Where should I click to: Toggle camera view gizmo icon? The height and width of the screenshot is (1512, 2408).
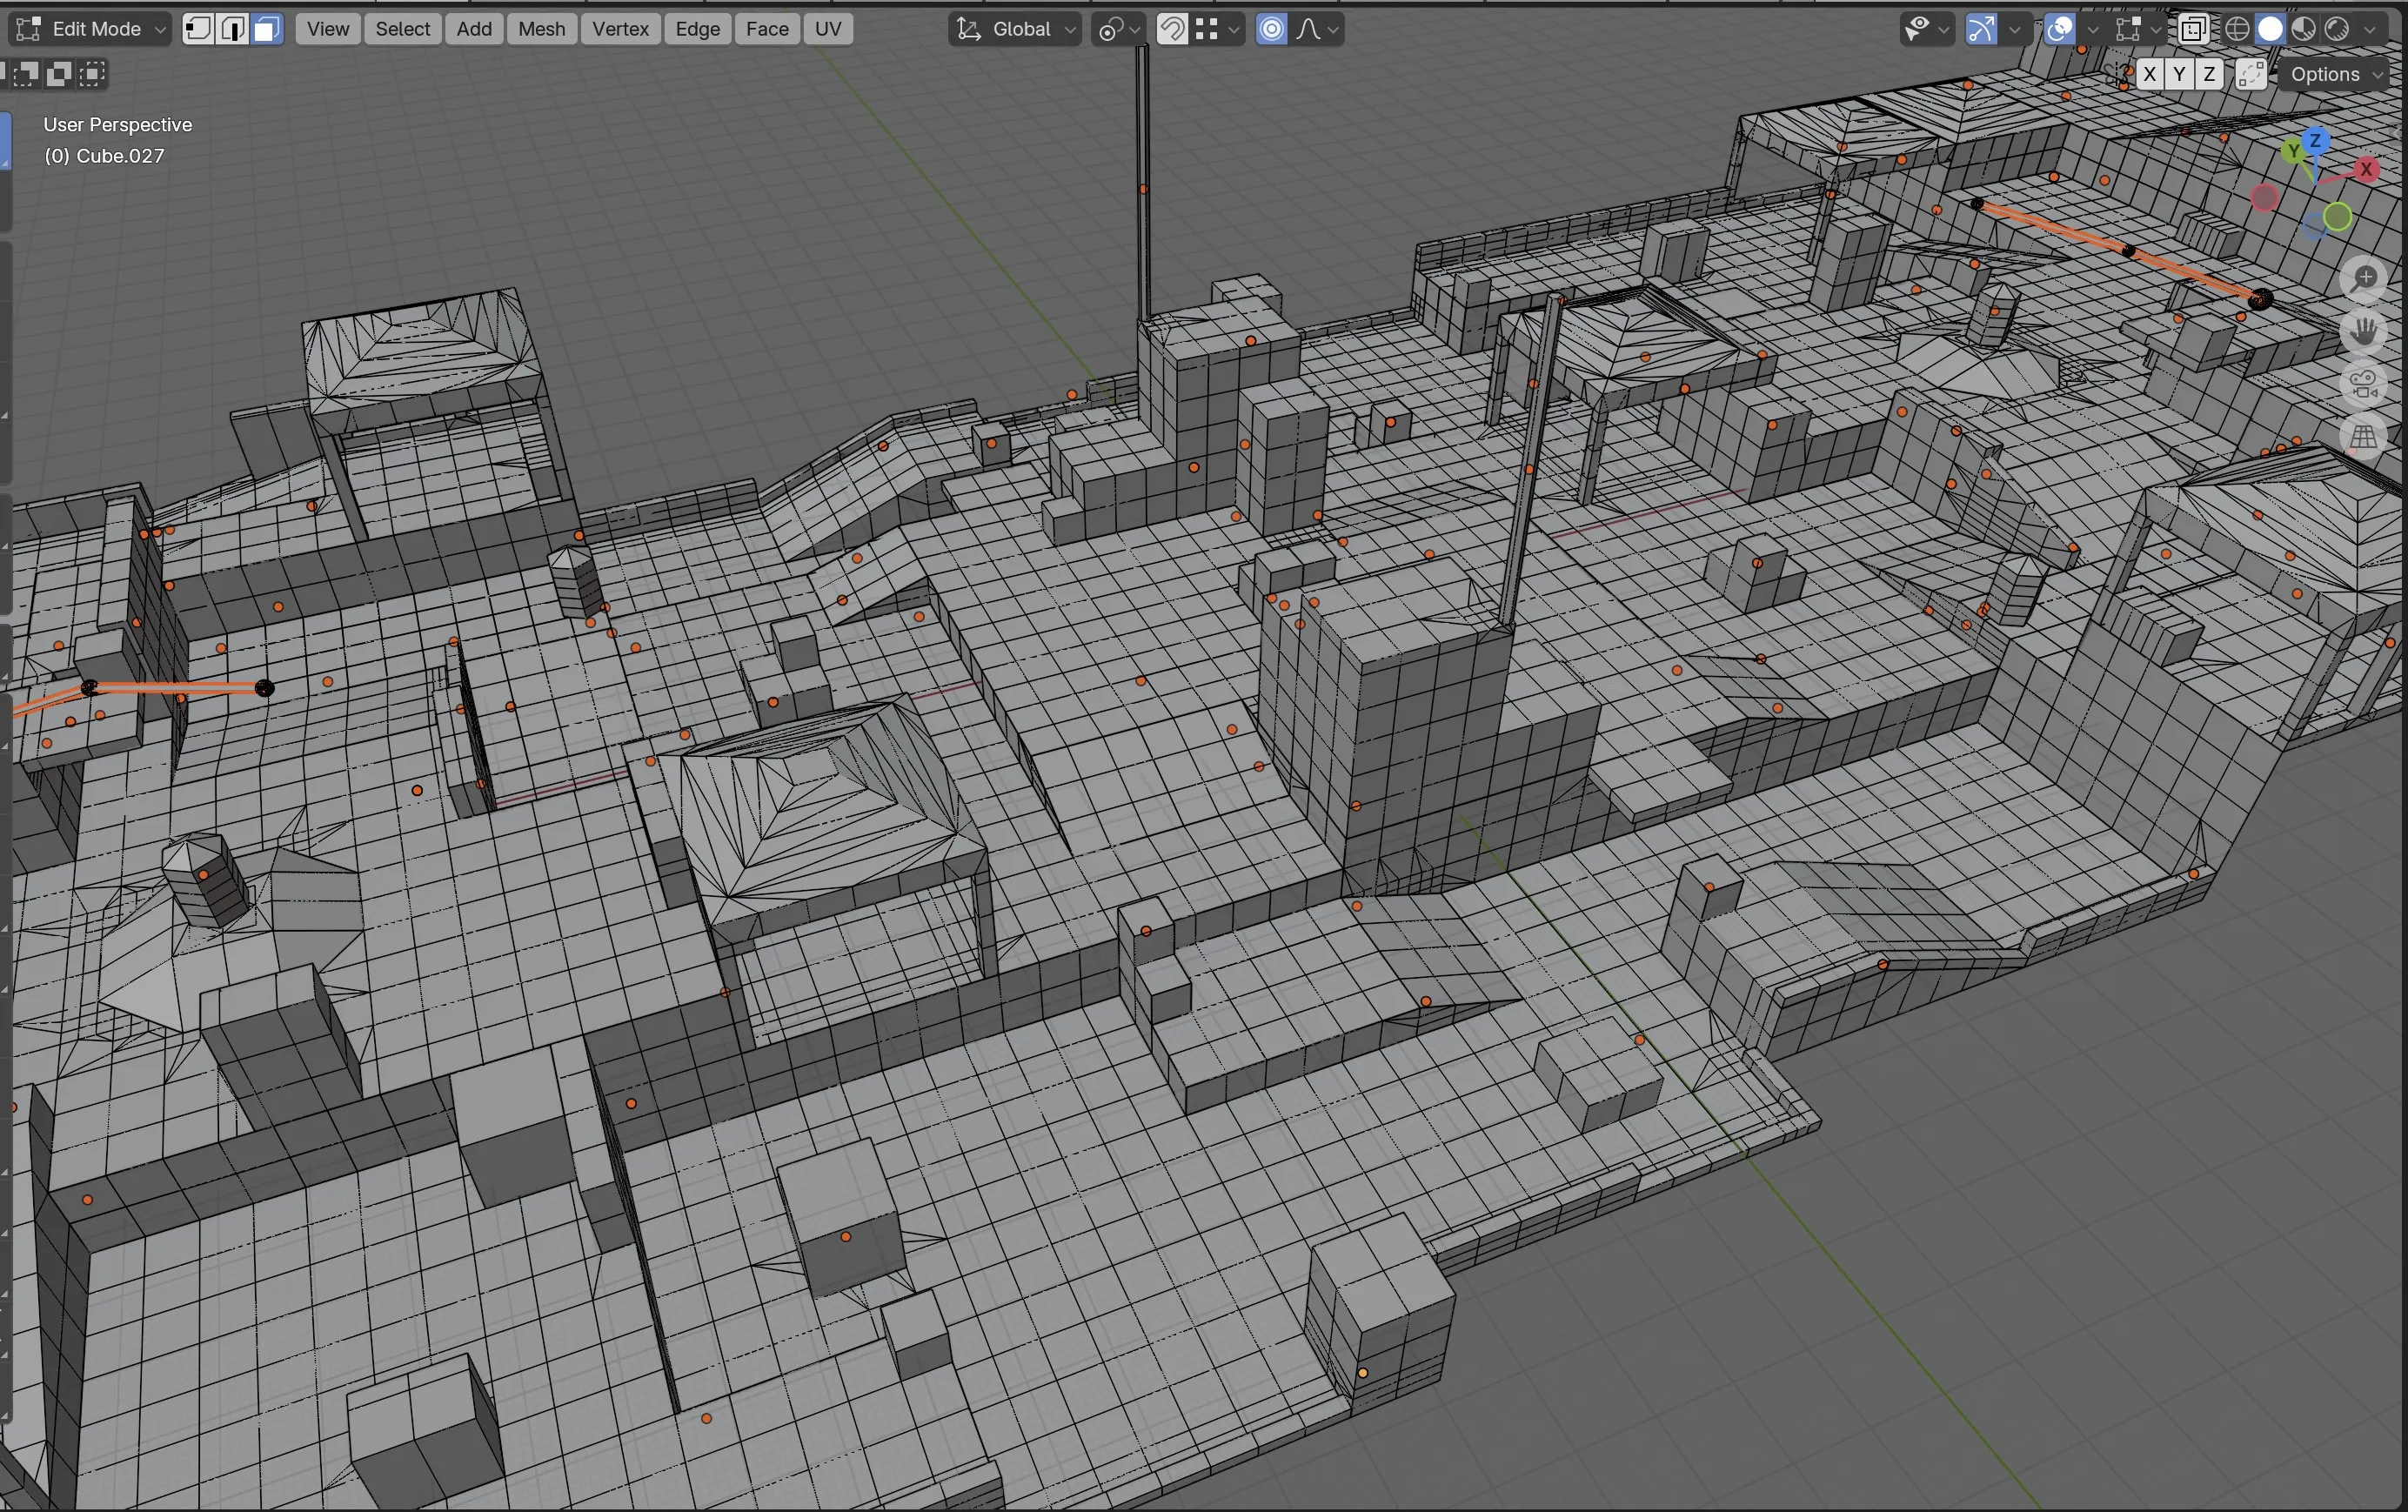2364,383
